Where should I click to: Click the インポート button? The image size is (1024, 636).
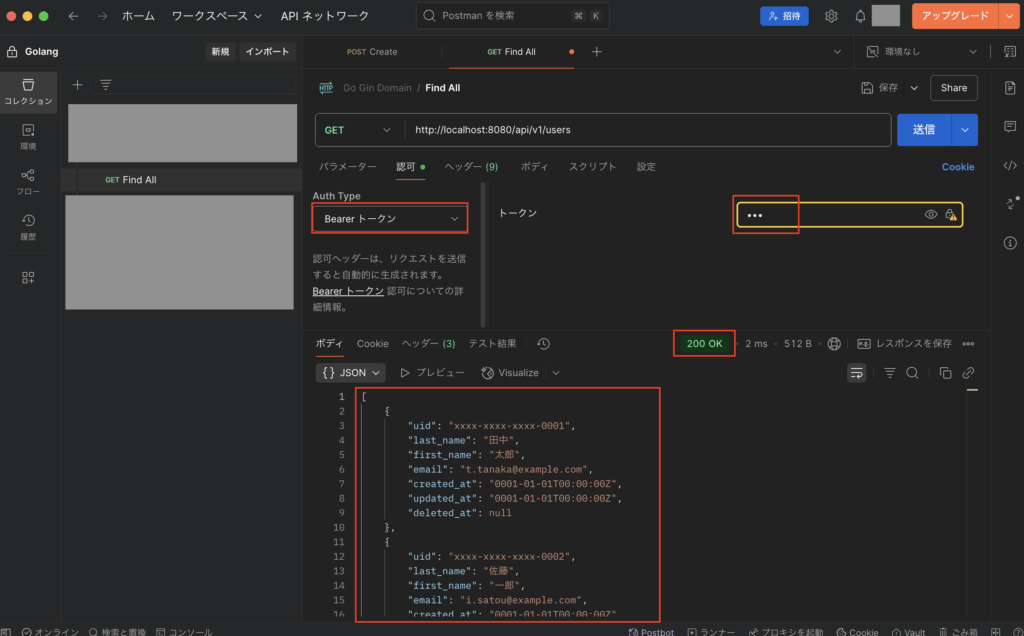click(x=267, y=52)
